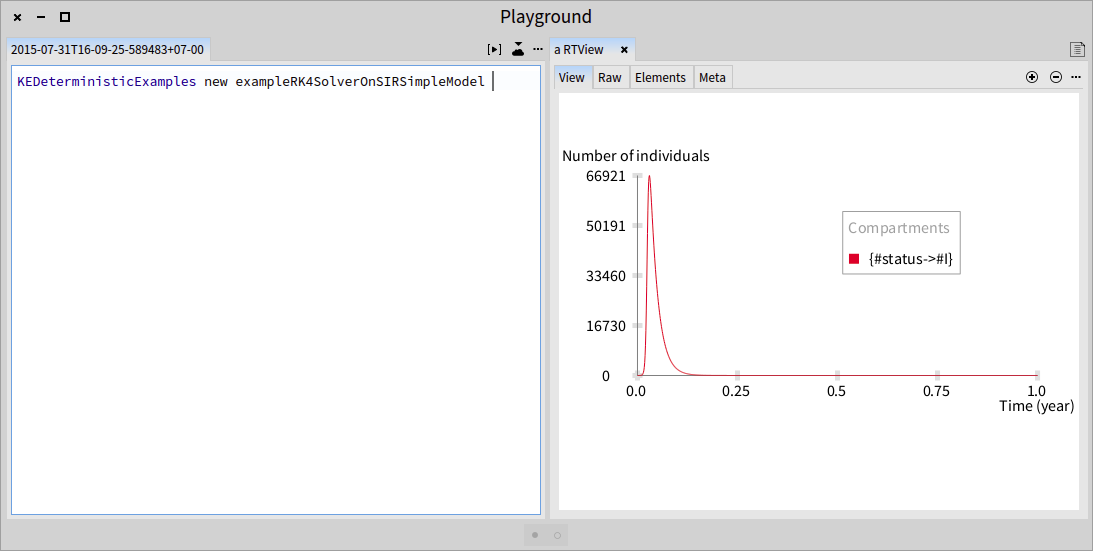Click the page icon in inspector corner
The height and width of the screenshot is (552, 1094).
tap(1077, 50)
